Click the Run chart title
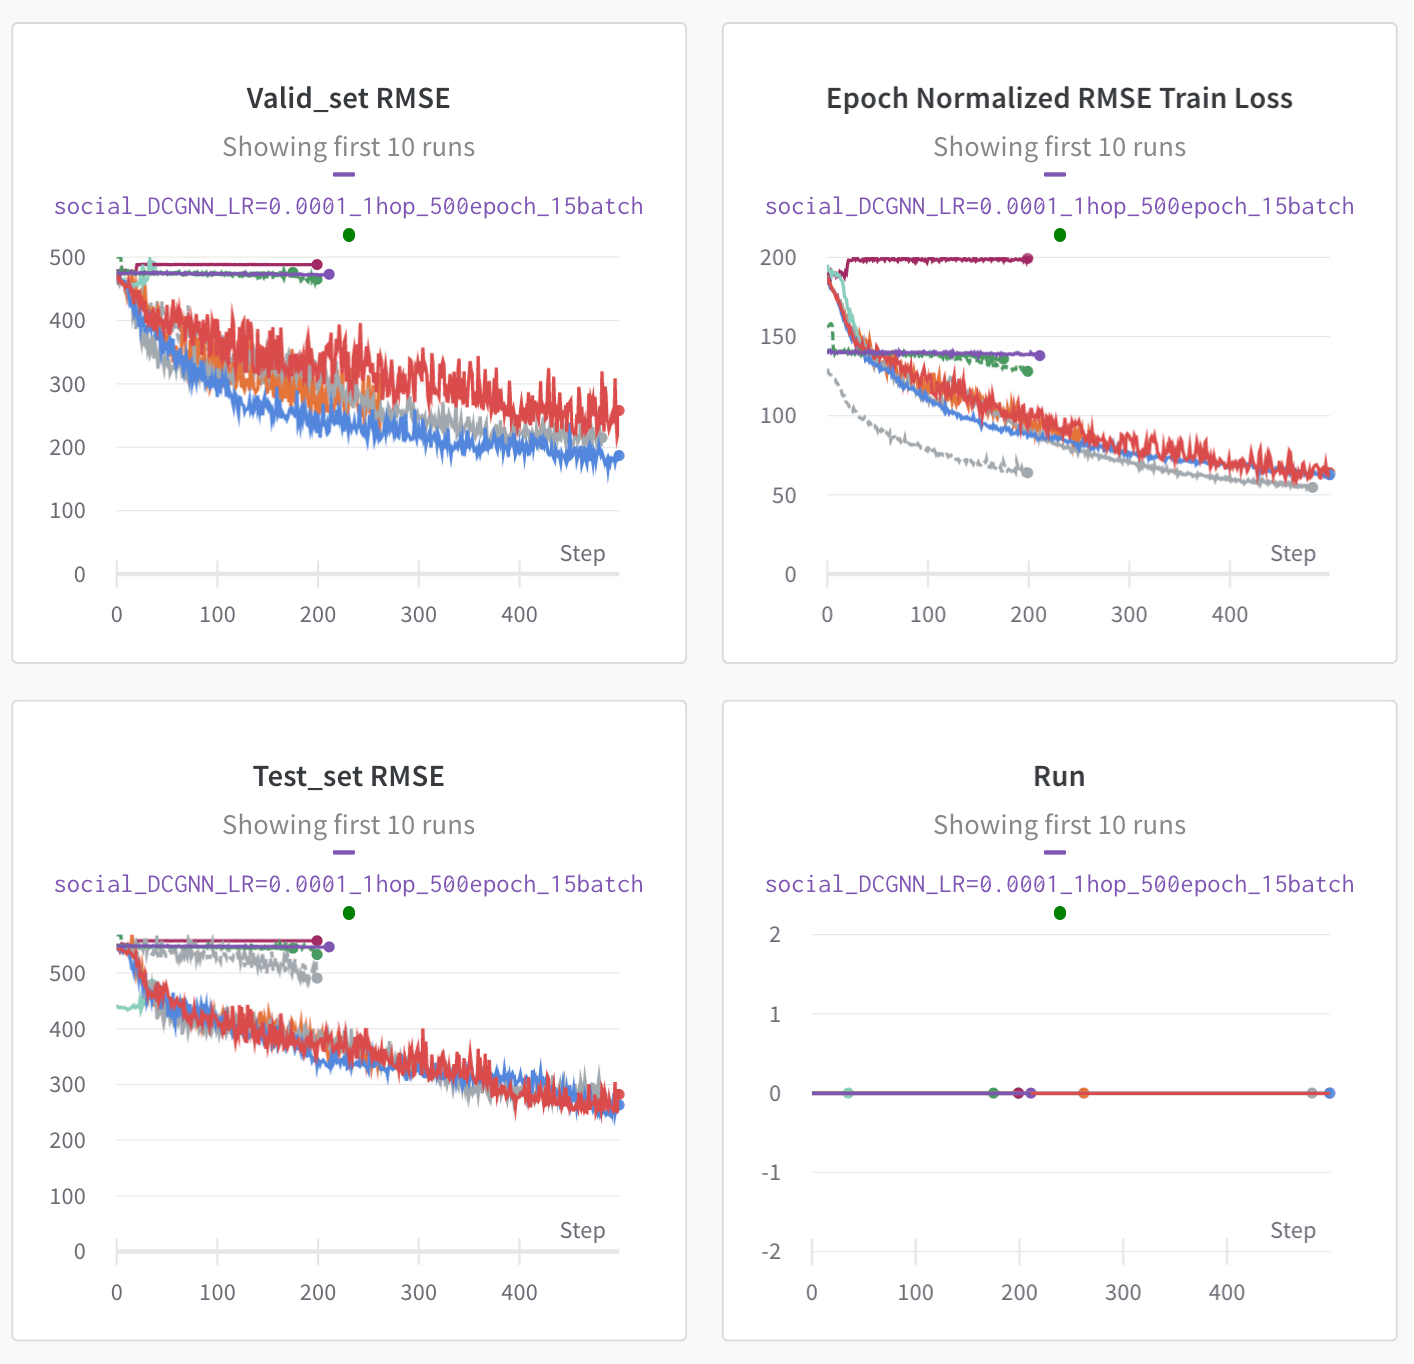Viewport: 1414px width, 1364px height. point(1059,775)
